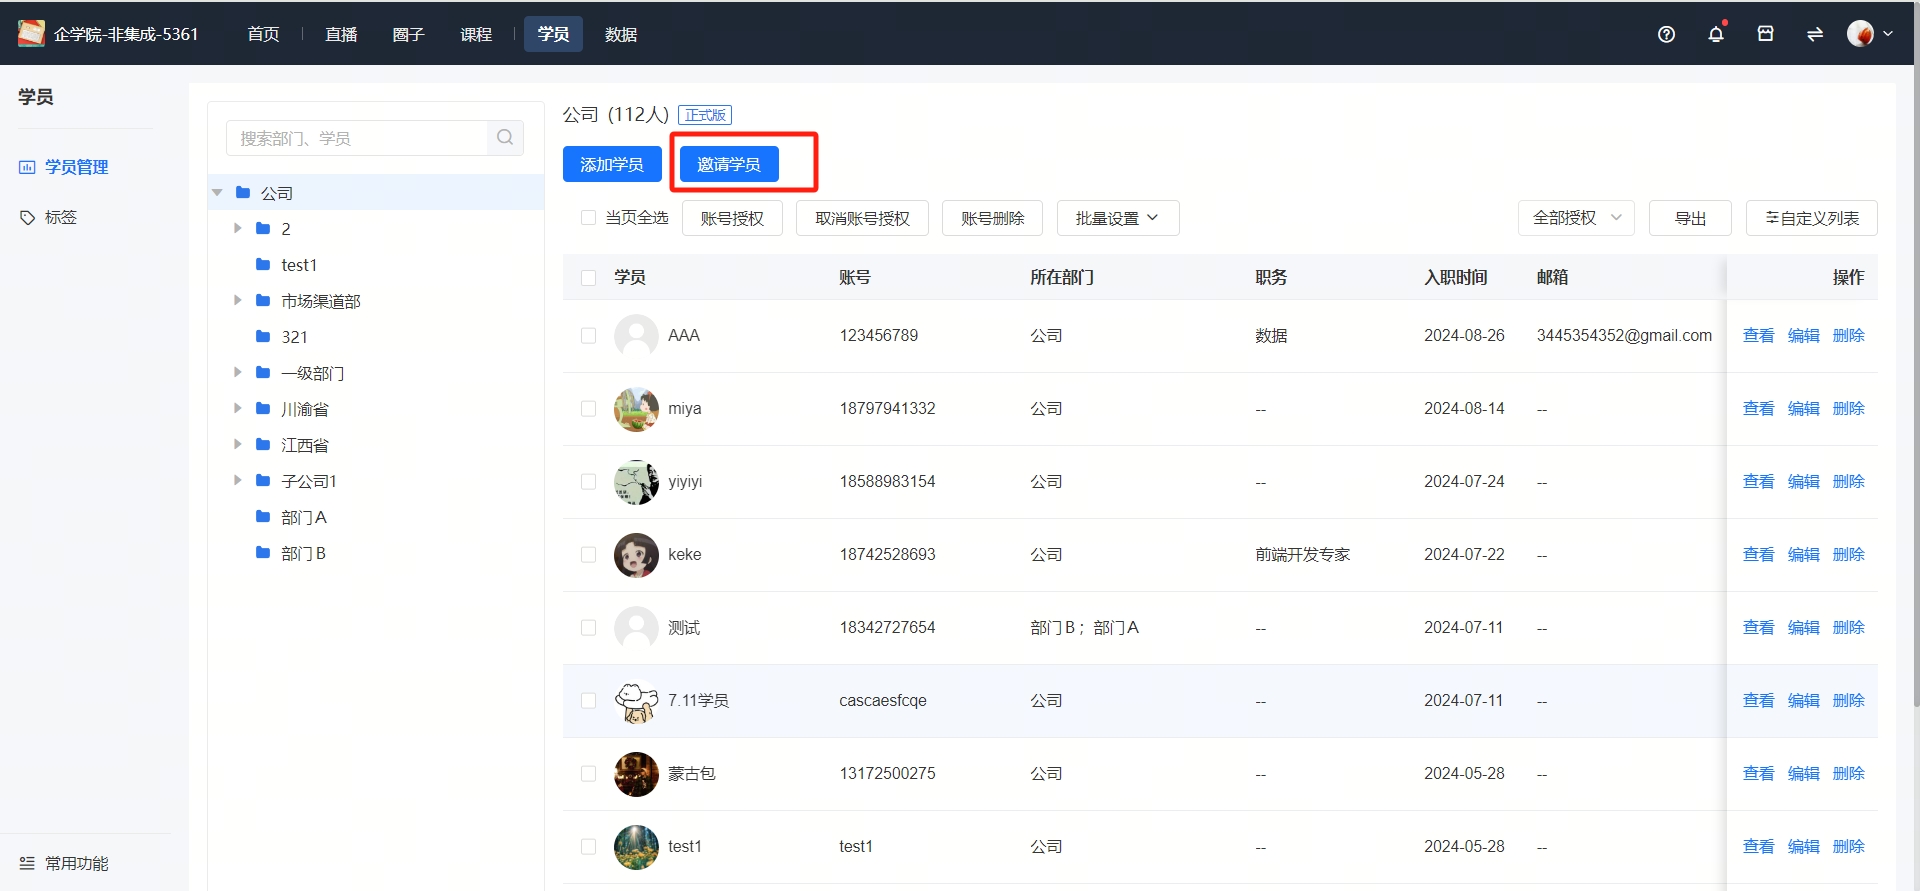Click 查看 for learner AAA
The image size is (1920, 891).
pos(1758,336)
